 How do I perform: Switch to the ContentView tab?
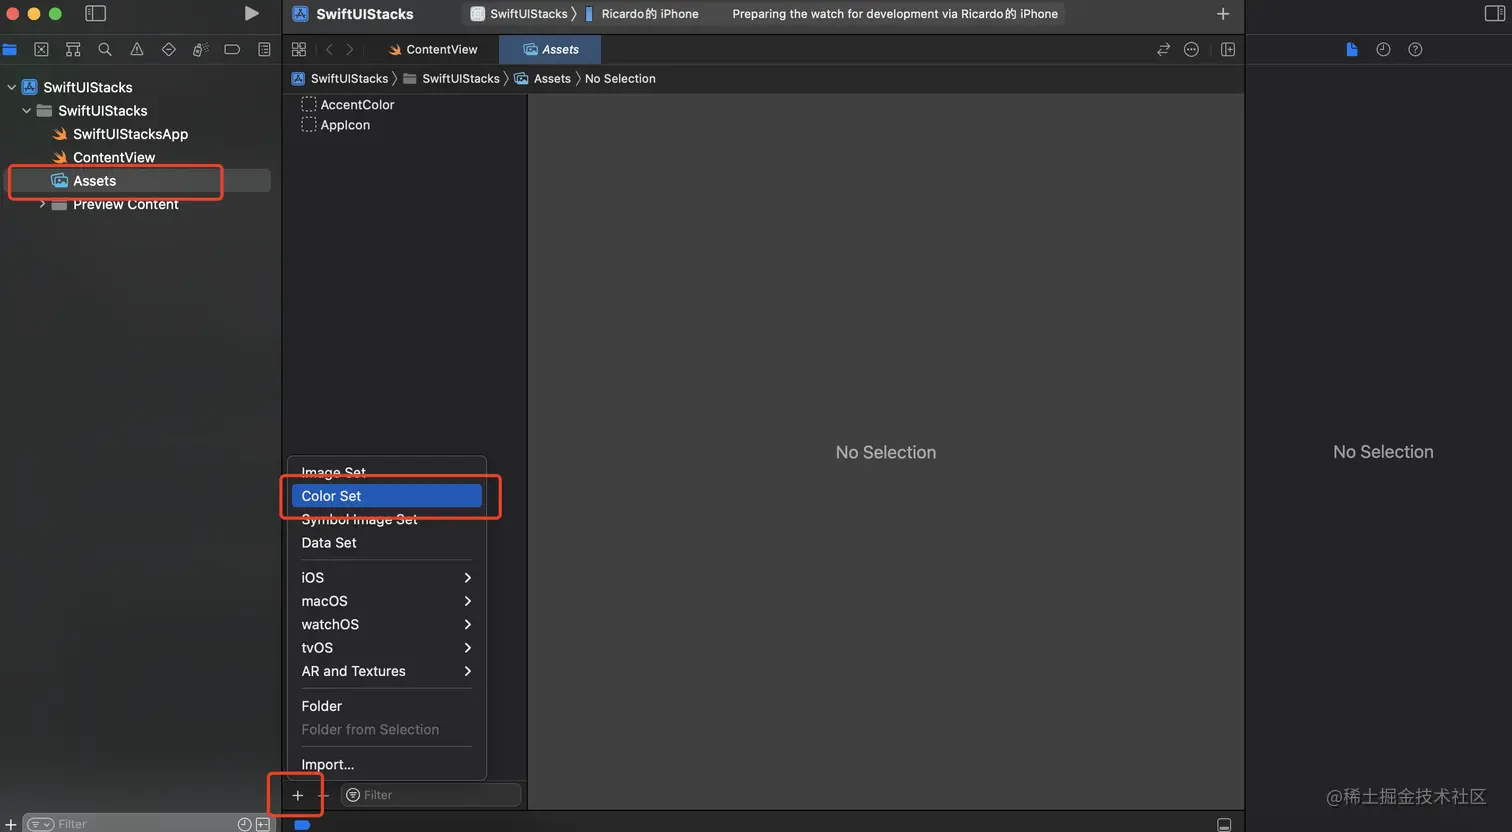(433, 49)
